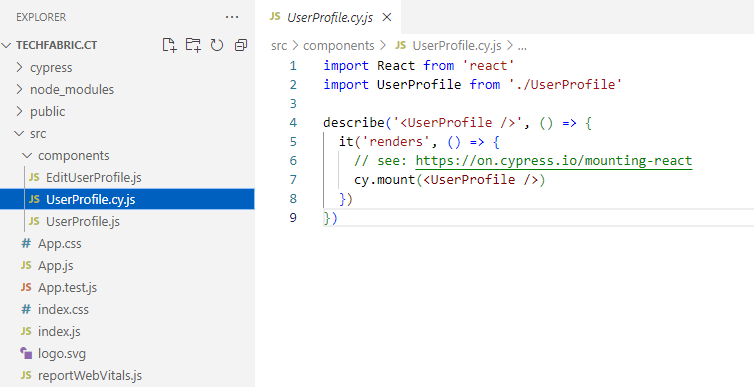Refresh the Explorer tree
The width and height of the screenshot is (754, 387).
pos(217,45)
